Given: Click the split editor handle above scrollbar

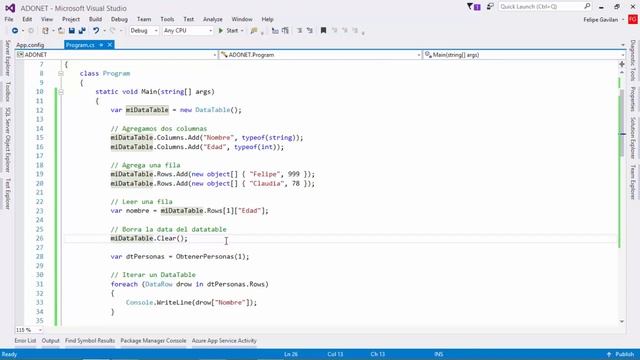Looking at the screenshot, I should [622, 64].
